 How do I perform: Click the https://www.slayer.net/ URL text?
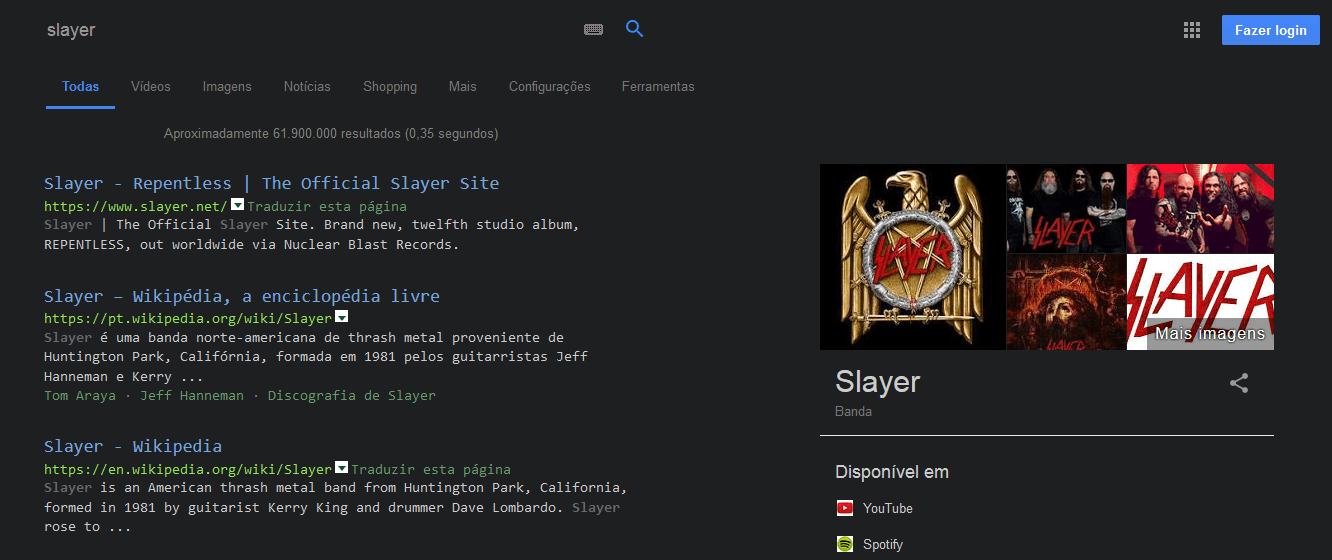click(136, 207)
